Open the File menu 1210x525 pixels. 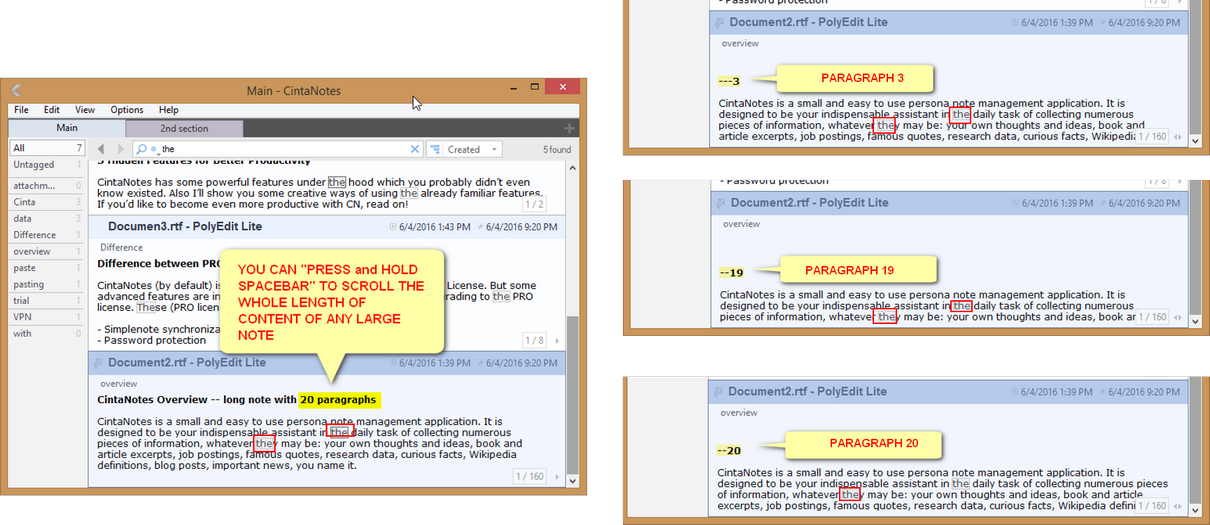[x=21, y=110]
